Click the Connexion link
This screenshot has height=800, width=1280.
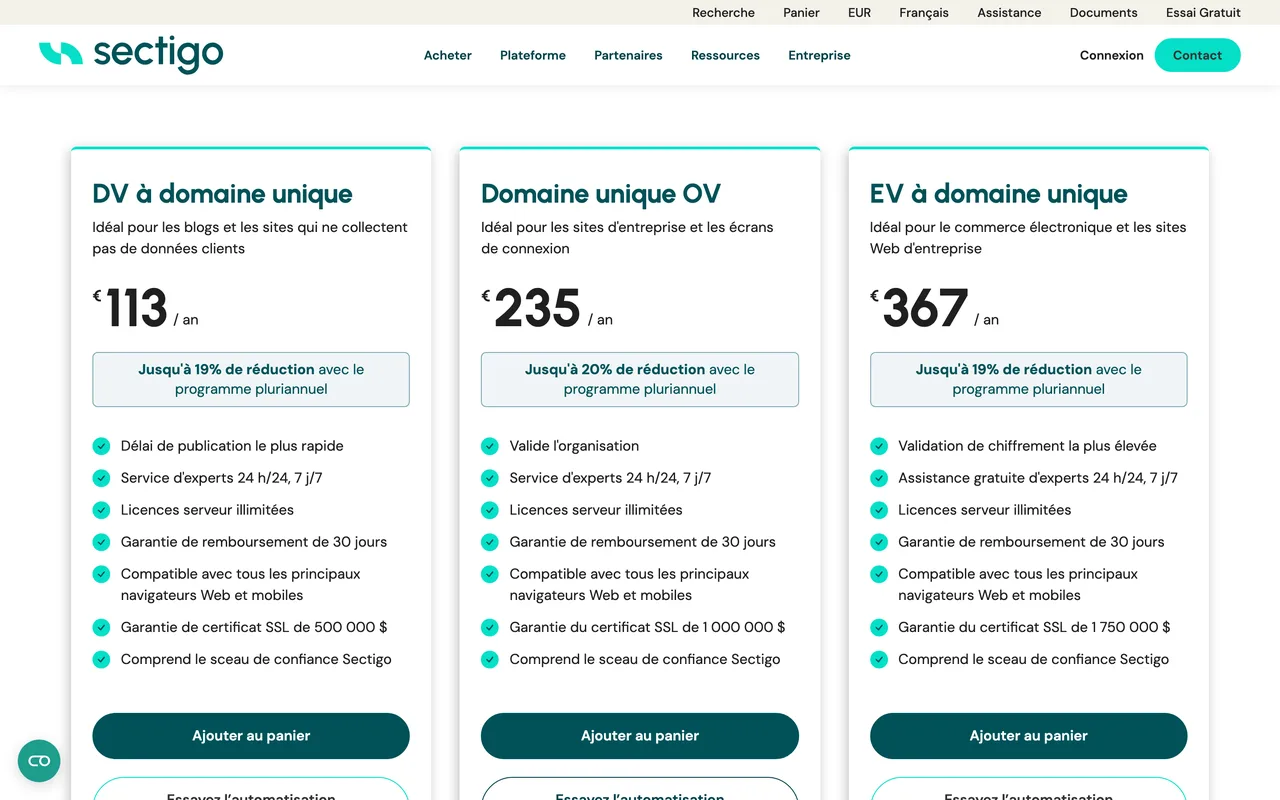click(1111, 55)
